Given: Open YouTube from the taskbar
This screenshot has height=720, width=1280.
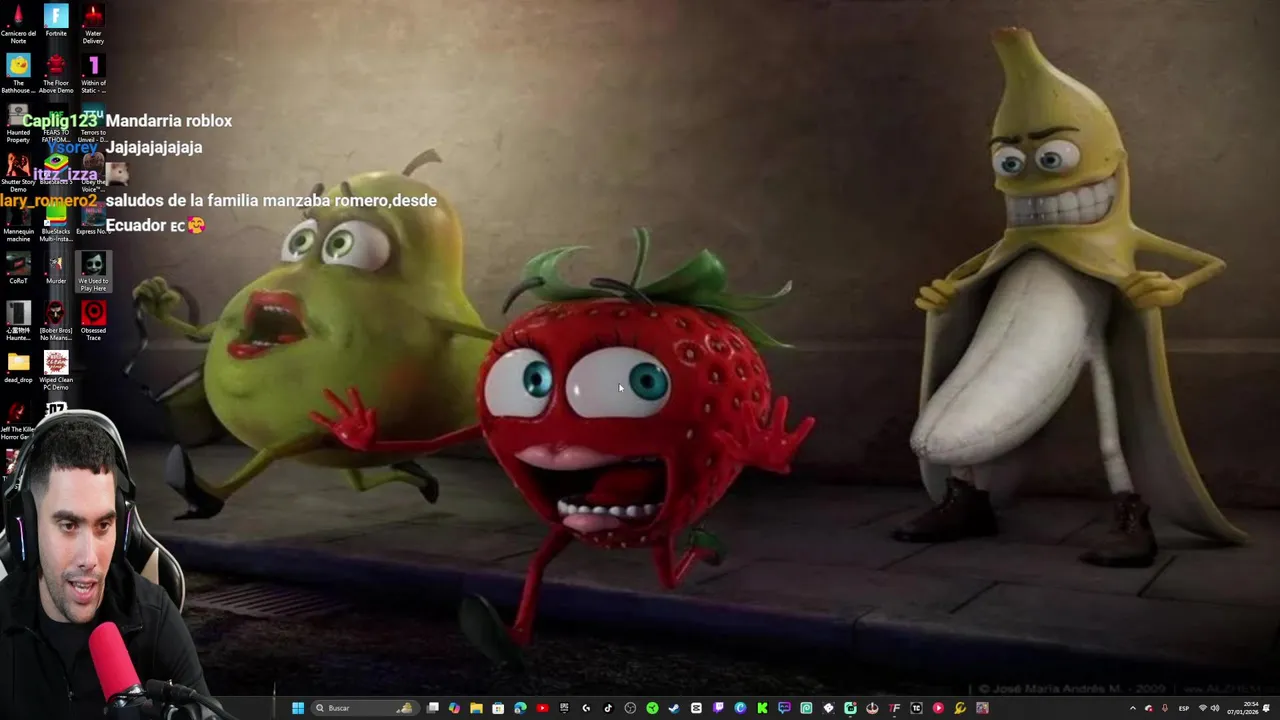Looking at the screenshot, I should pos(542,708).
